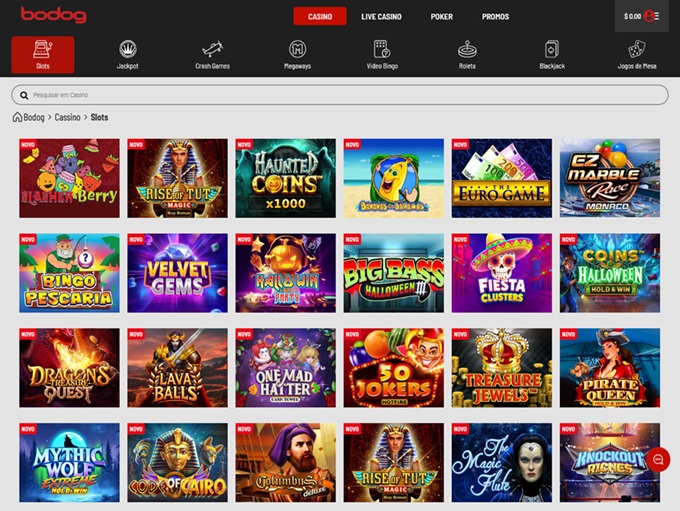Viewport: 680px width, 511px height.
Task: Switch to the Live Casino tab
Action: click(381, 17)
